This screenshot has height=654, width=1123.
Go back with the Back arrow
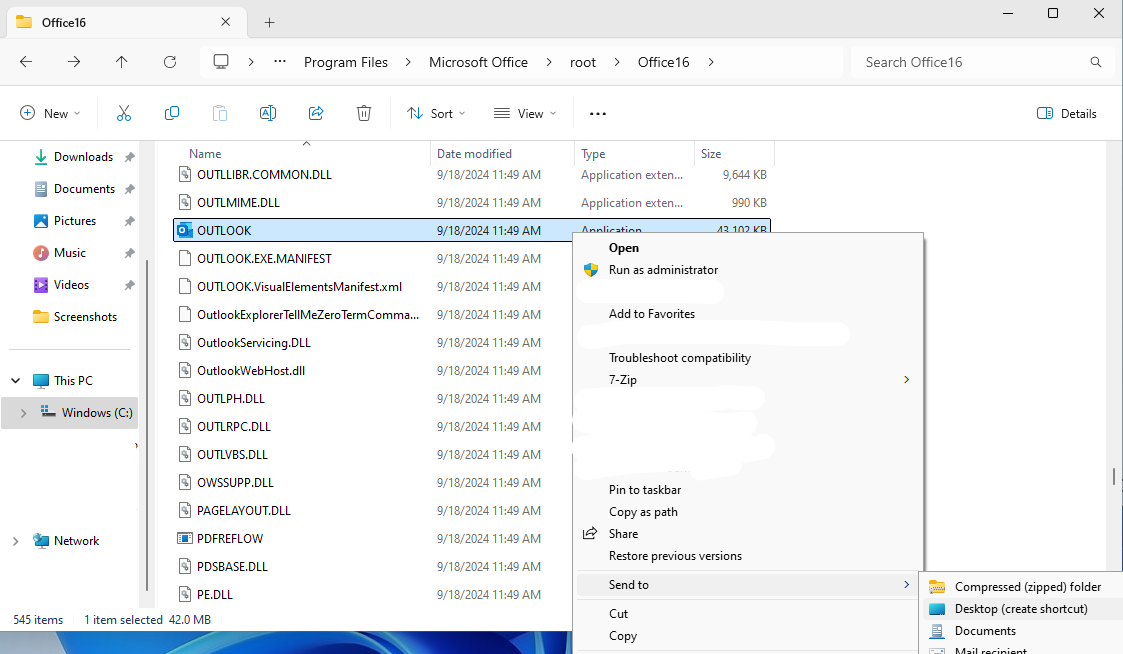tap(26, 62)
